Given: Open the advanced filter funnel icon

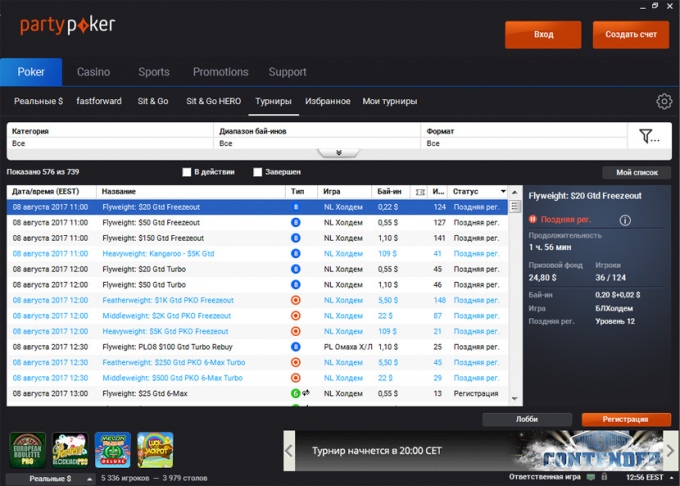Looking at the screenshot, I should tap(649, 136).
